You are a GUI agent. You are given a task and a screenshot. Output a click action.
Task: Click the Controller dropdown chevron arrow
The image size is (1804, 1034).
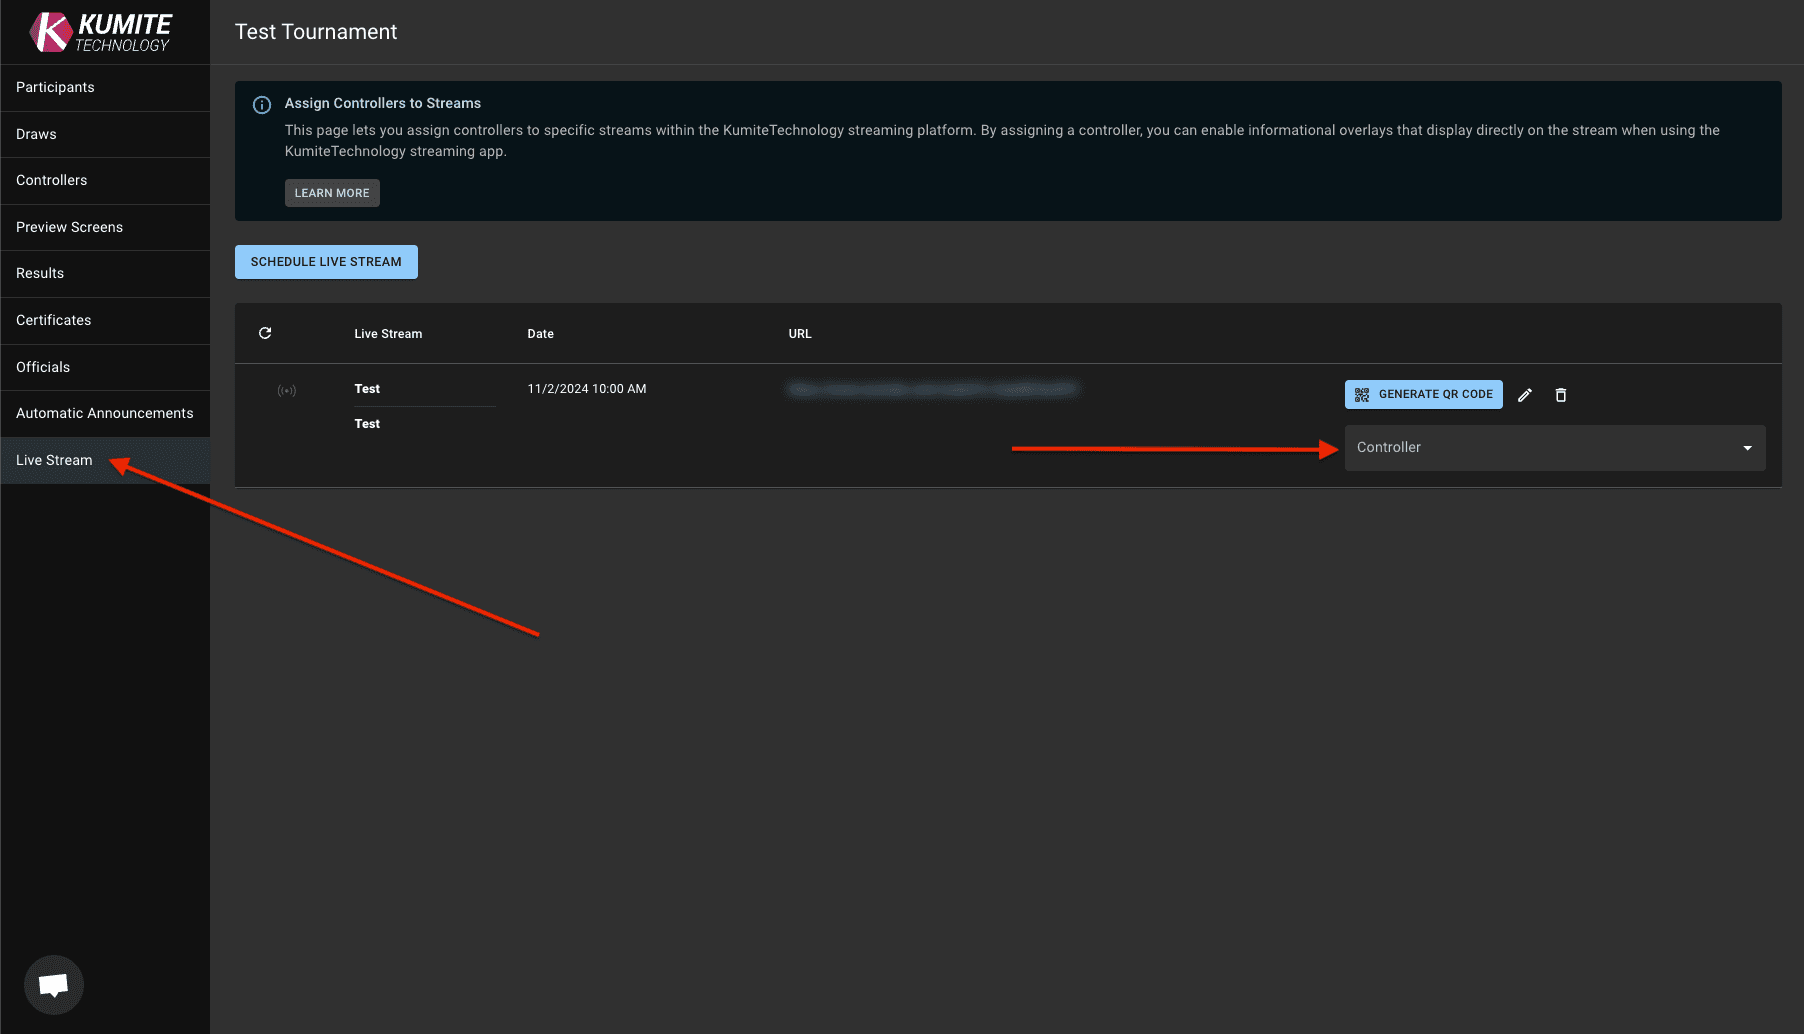point(1748,448)
